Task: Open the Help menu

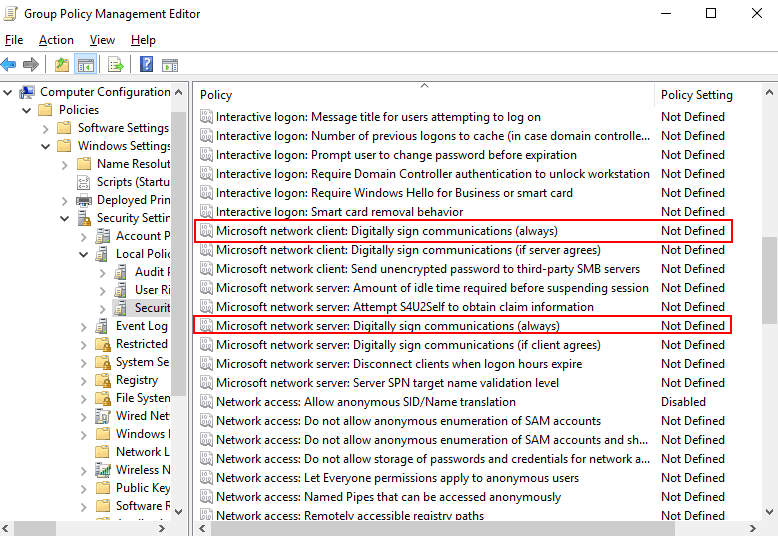Action: (143, 40)
